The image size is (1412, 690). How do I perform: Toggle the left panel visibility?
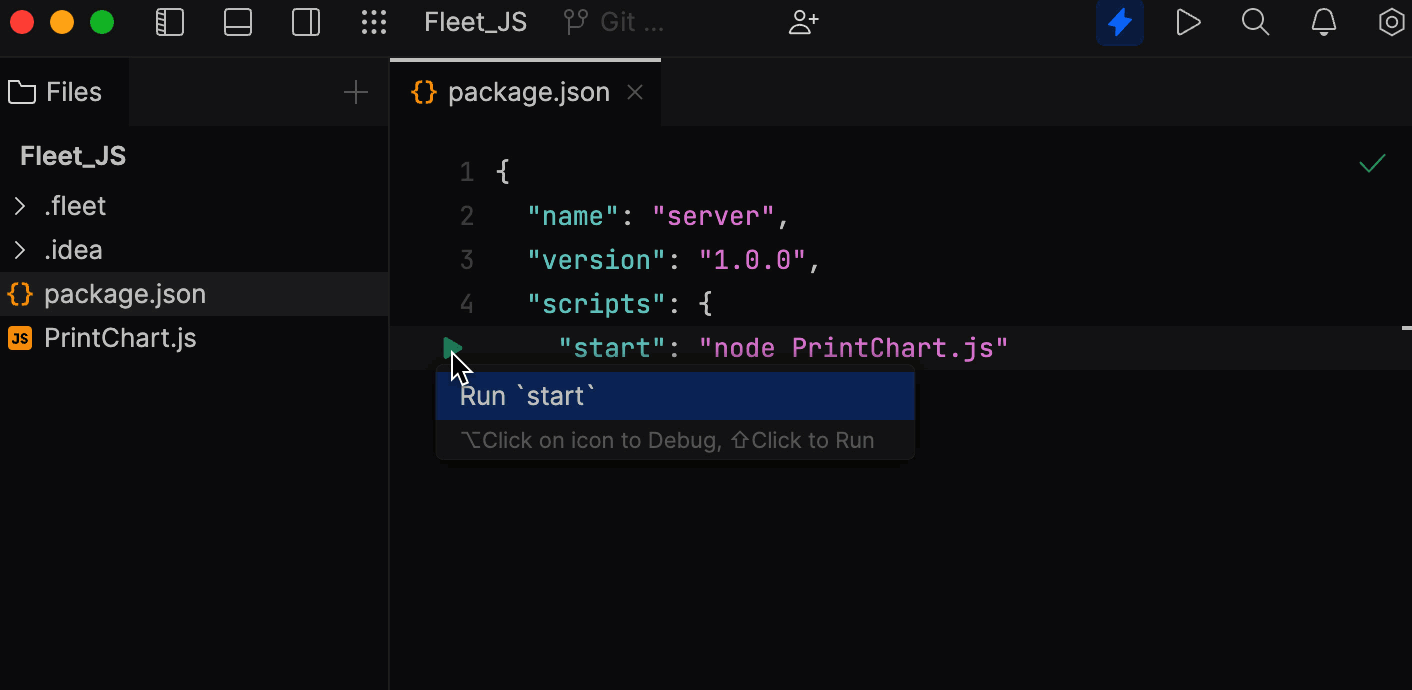(170, 22)
